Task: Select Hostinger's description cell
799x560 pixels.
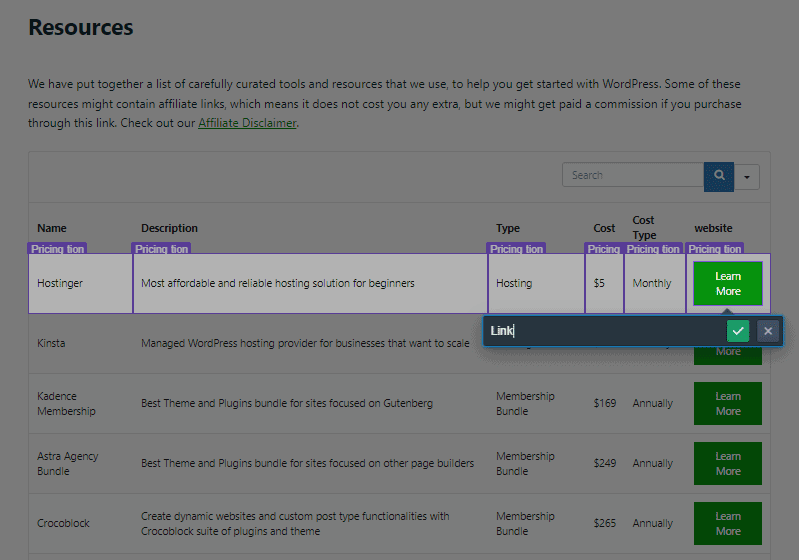Action: pos(310,283)
